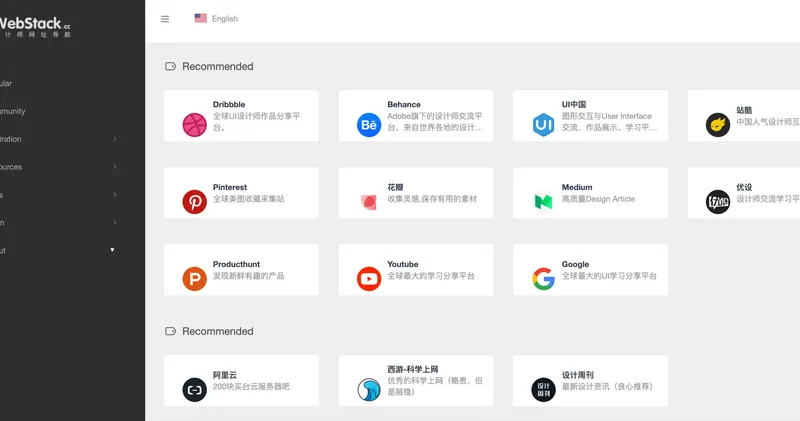Click the Pinterest red logo icon
Viewport: 800px width, 421px height.
[194, 202]
